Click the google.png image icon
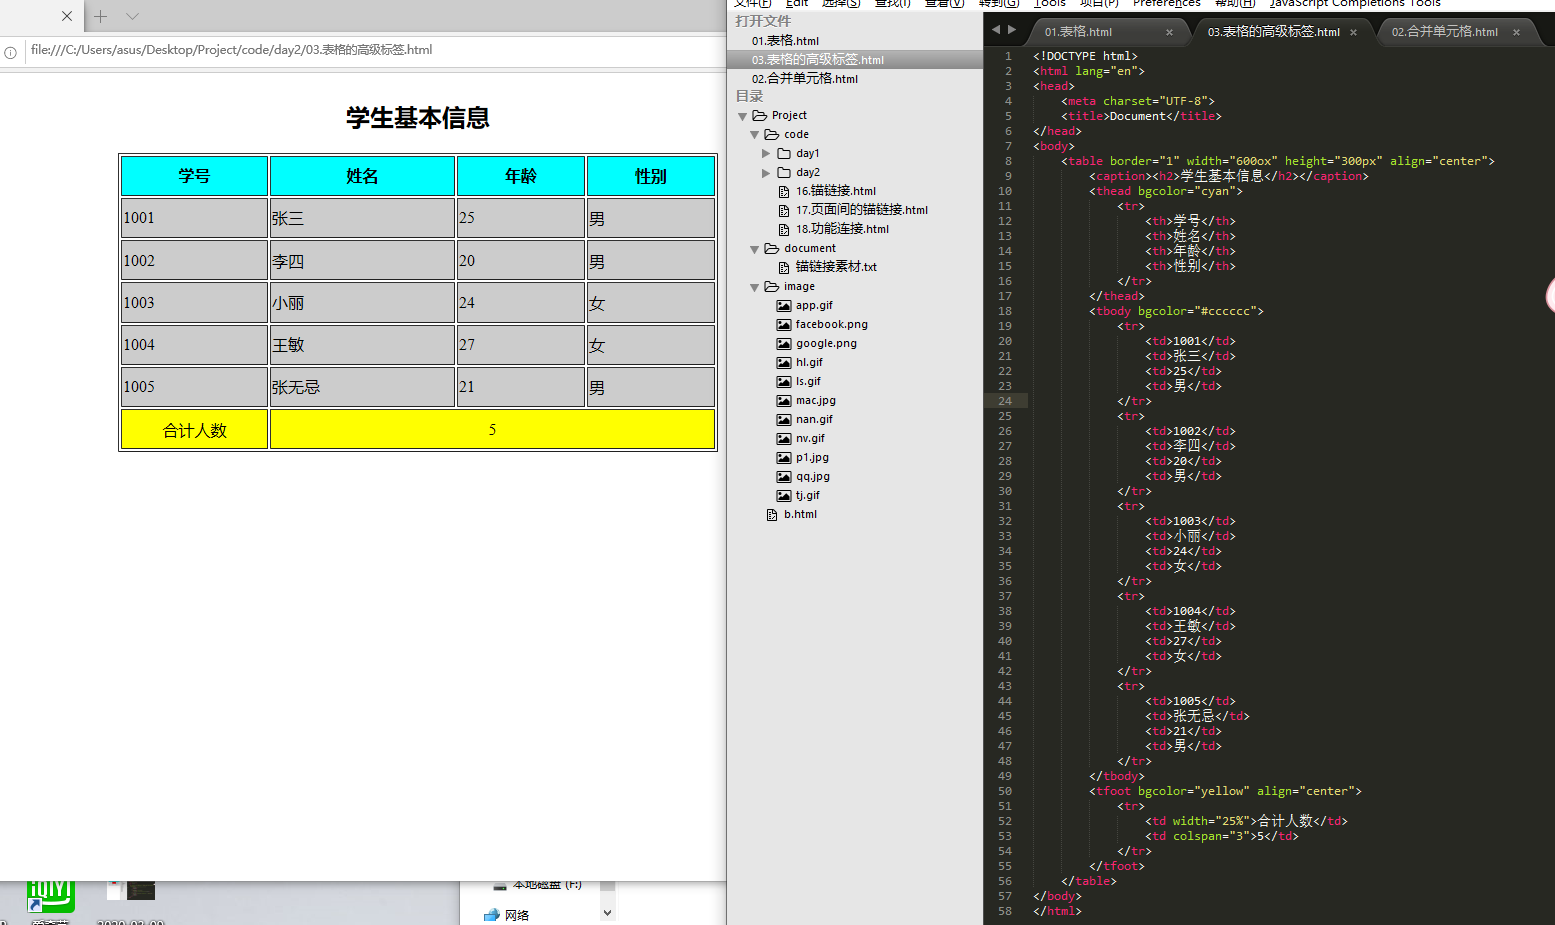1555x925 pixels. [784, 344]
